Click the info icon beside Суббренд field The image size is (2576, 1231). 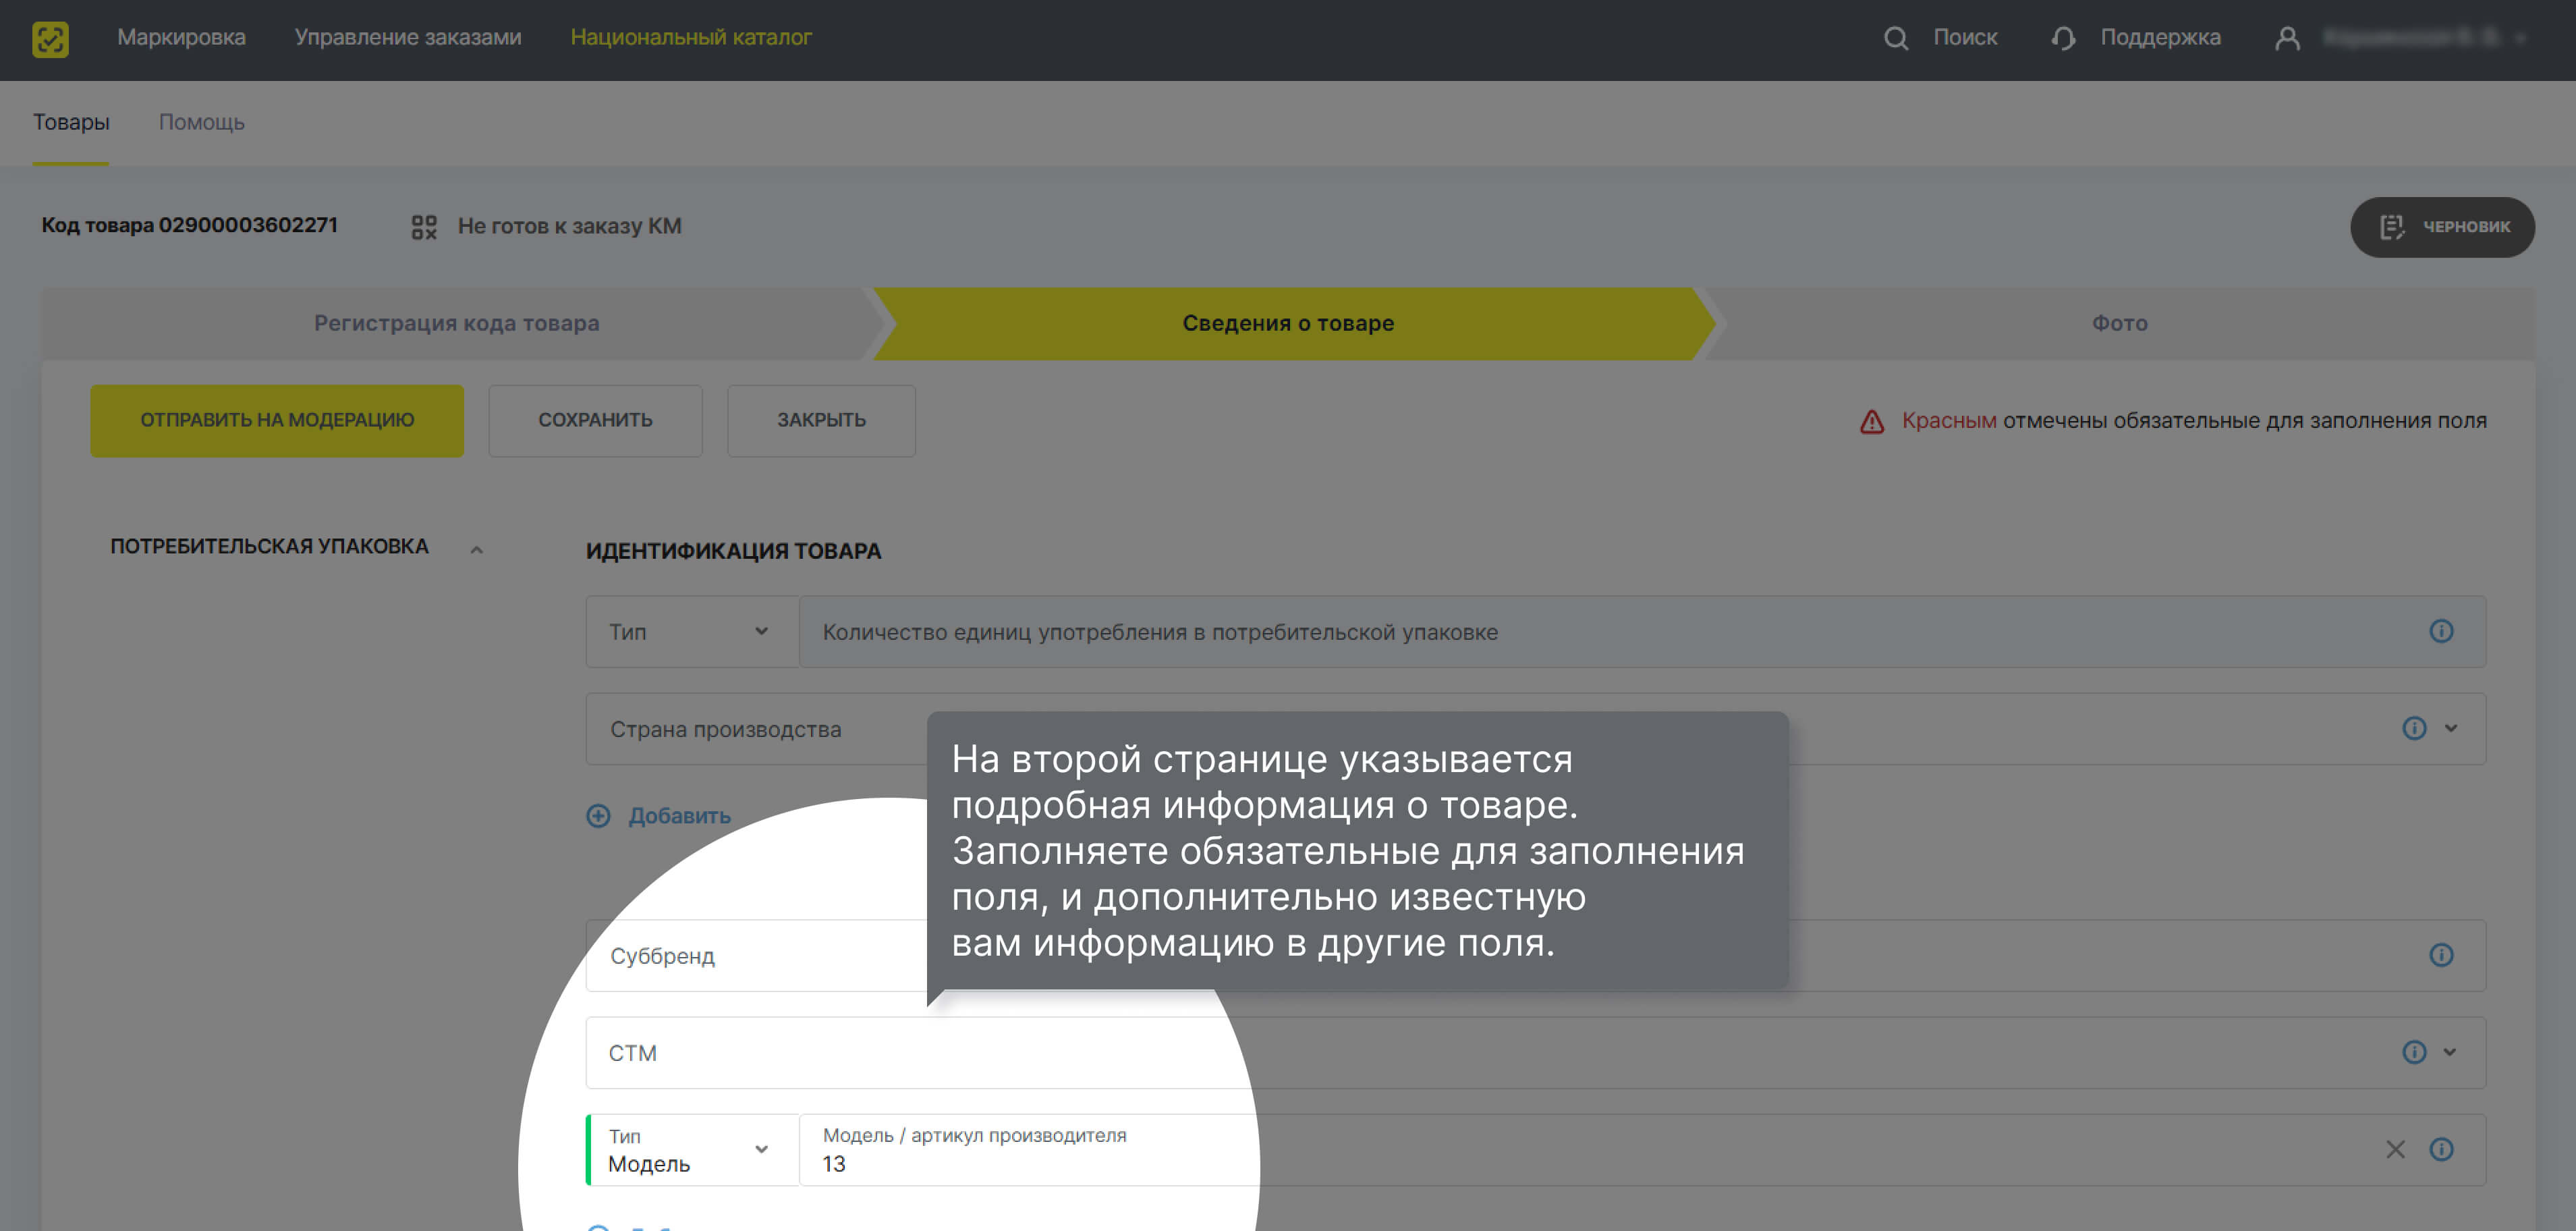(2443, 955)
